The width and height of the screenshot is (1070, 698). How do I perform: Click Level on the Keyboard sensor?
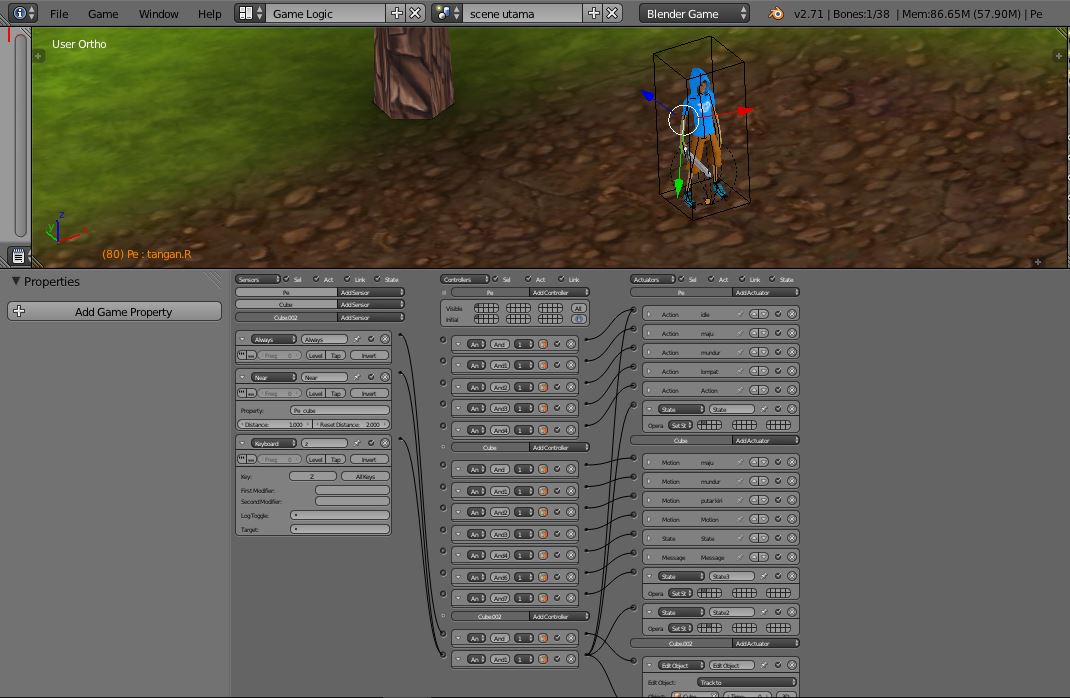(315, 460)
